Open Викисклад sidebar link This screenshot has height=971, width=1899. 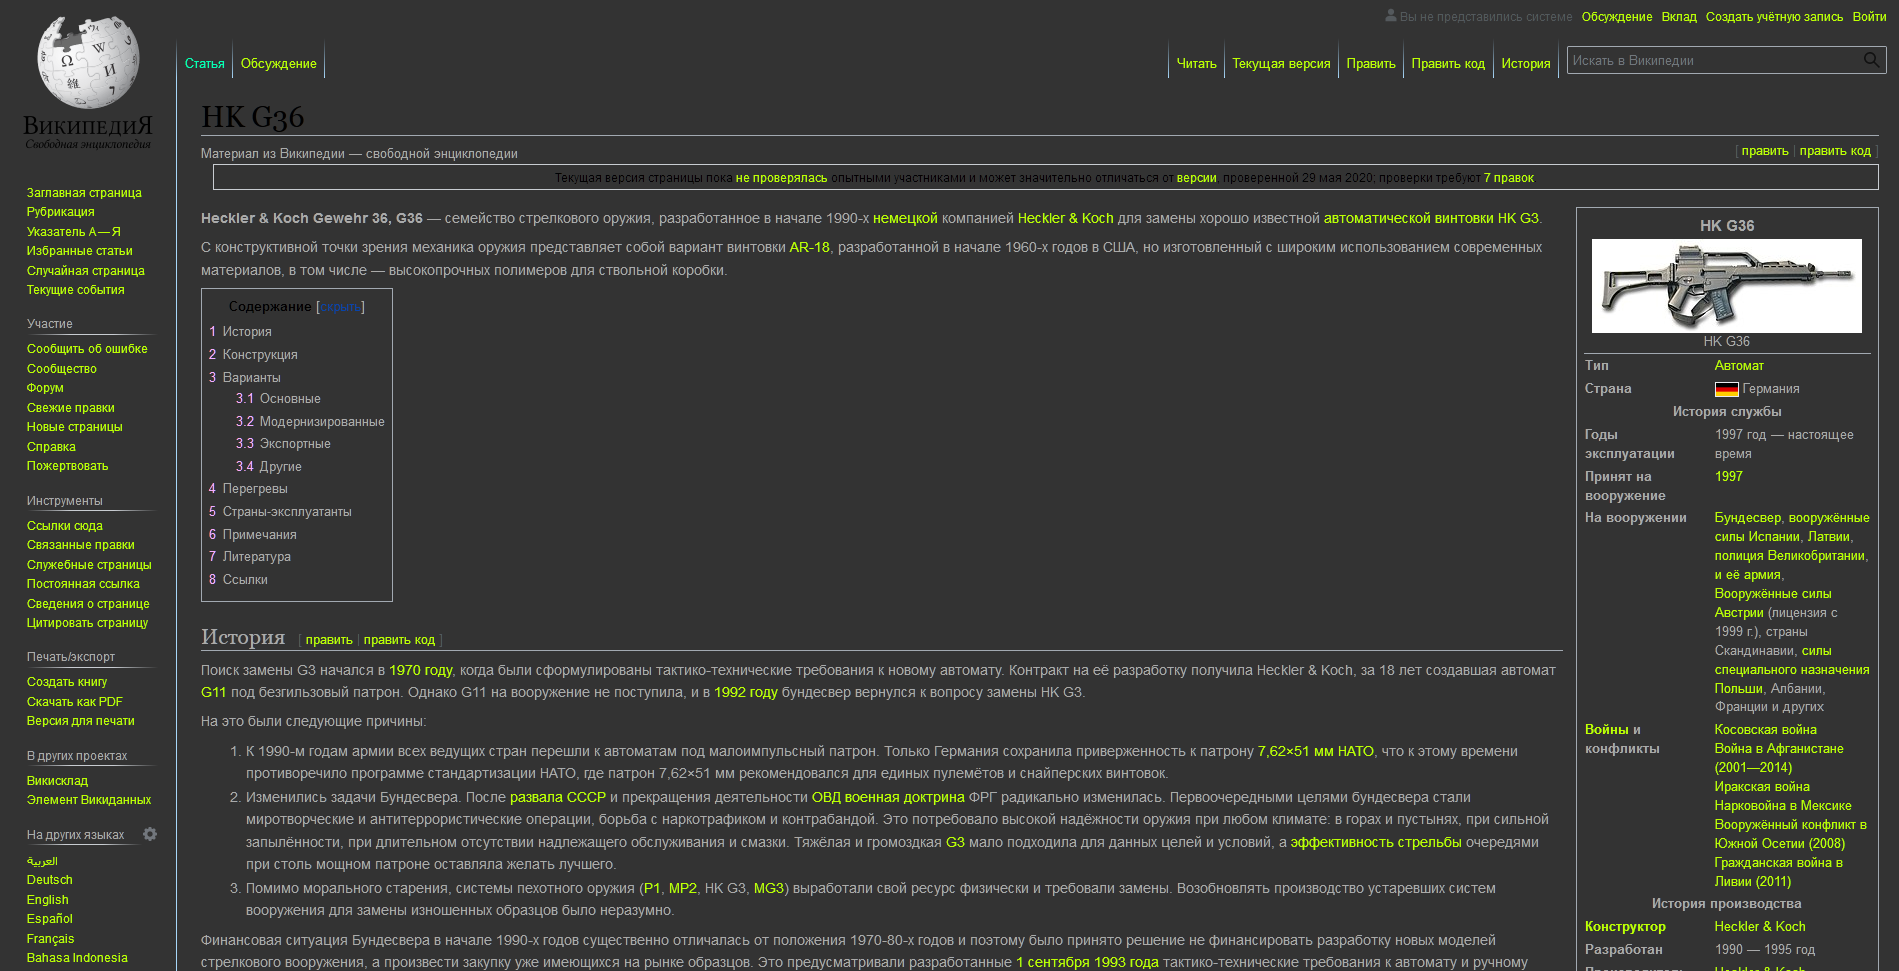pyautogui.click(x=57, y=781)
